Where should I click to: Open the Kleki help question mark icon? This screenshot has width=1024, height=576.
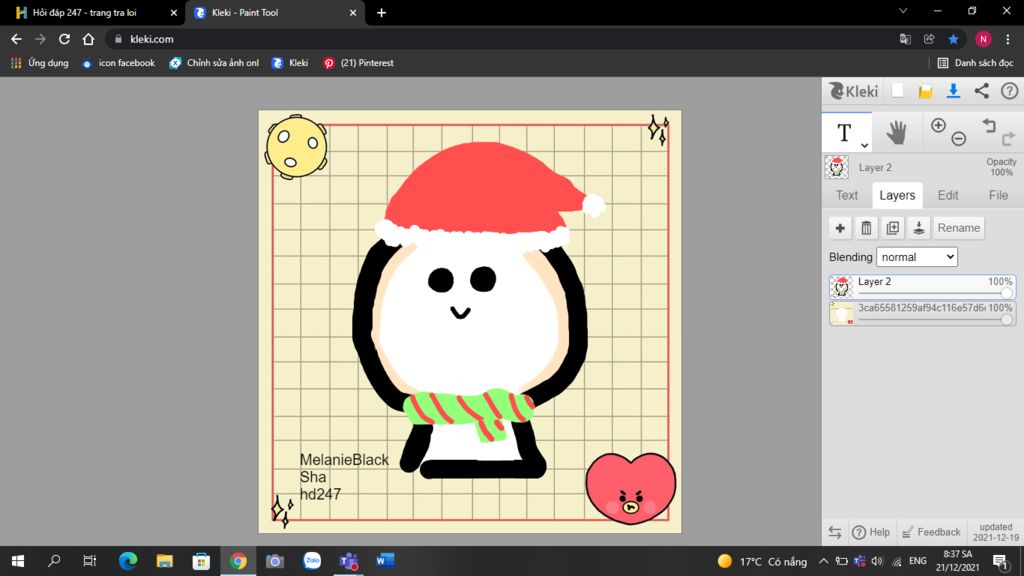click(x=1010, y=91)
